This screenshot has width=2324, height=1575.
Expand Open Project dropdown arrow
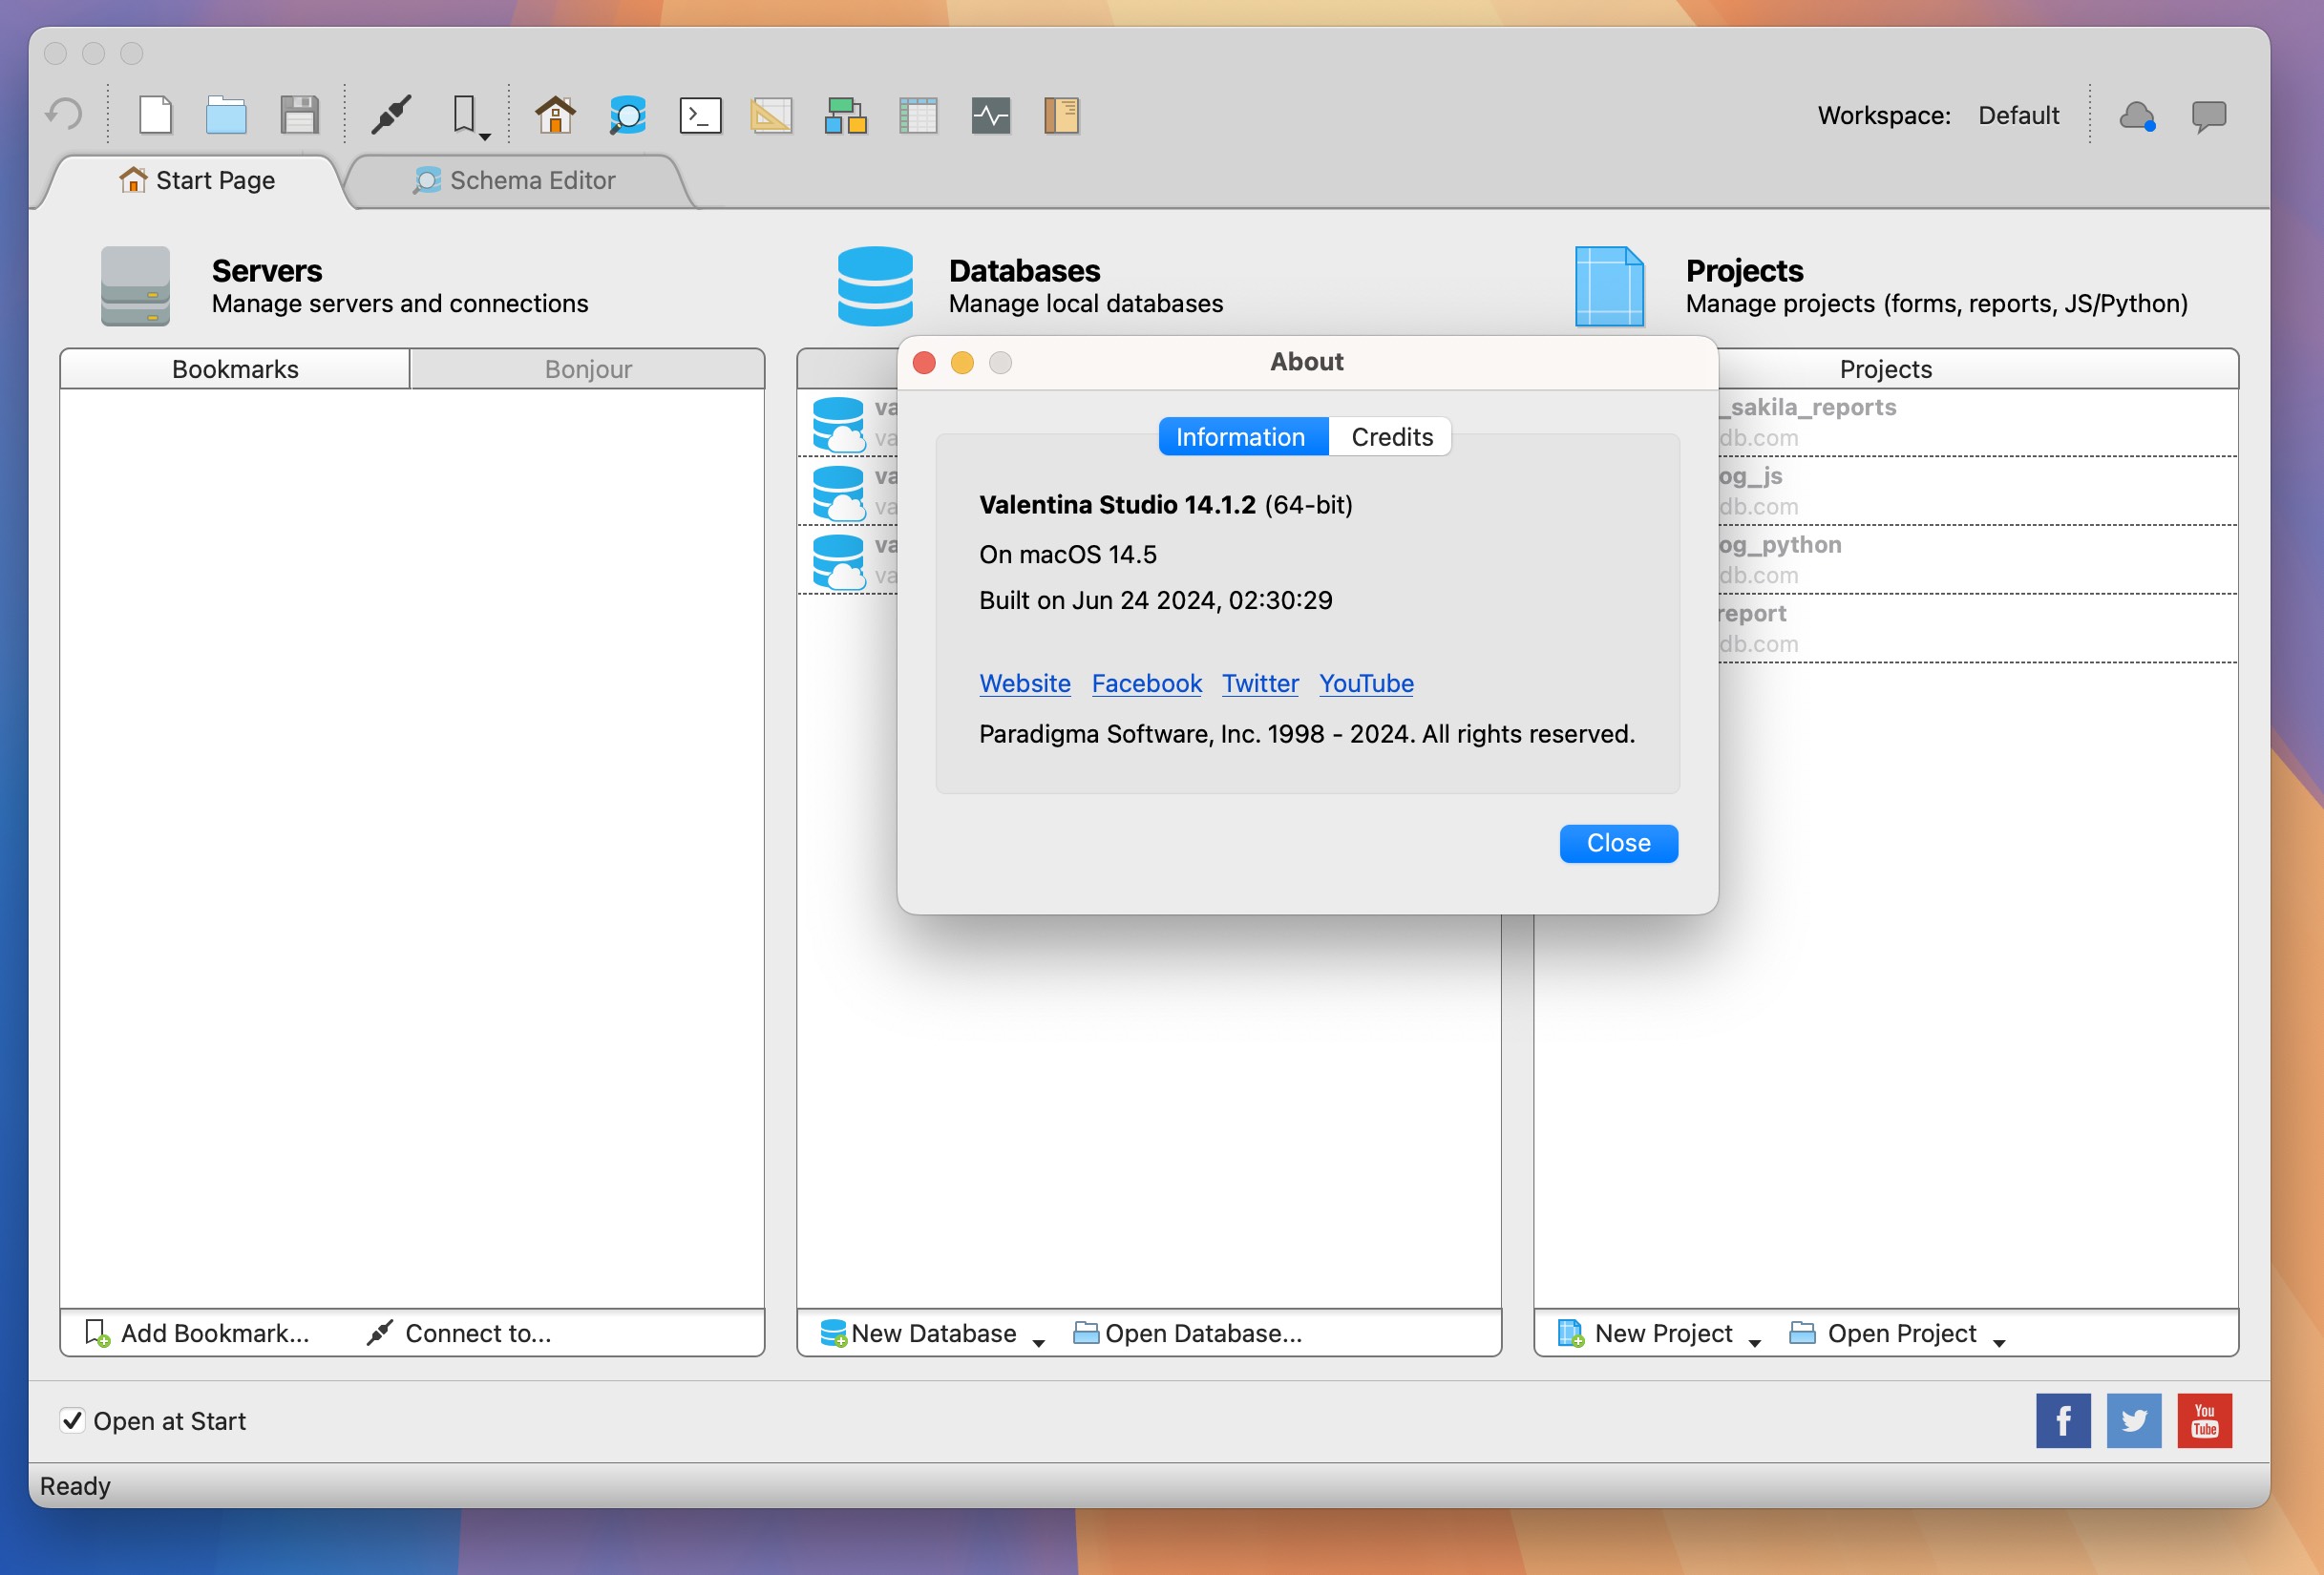(x=1999, y=1342)
